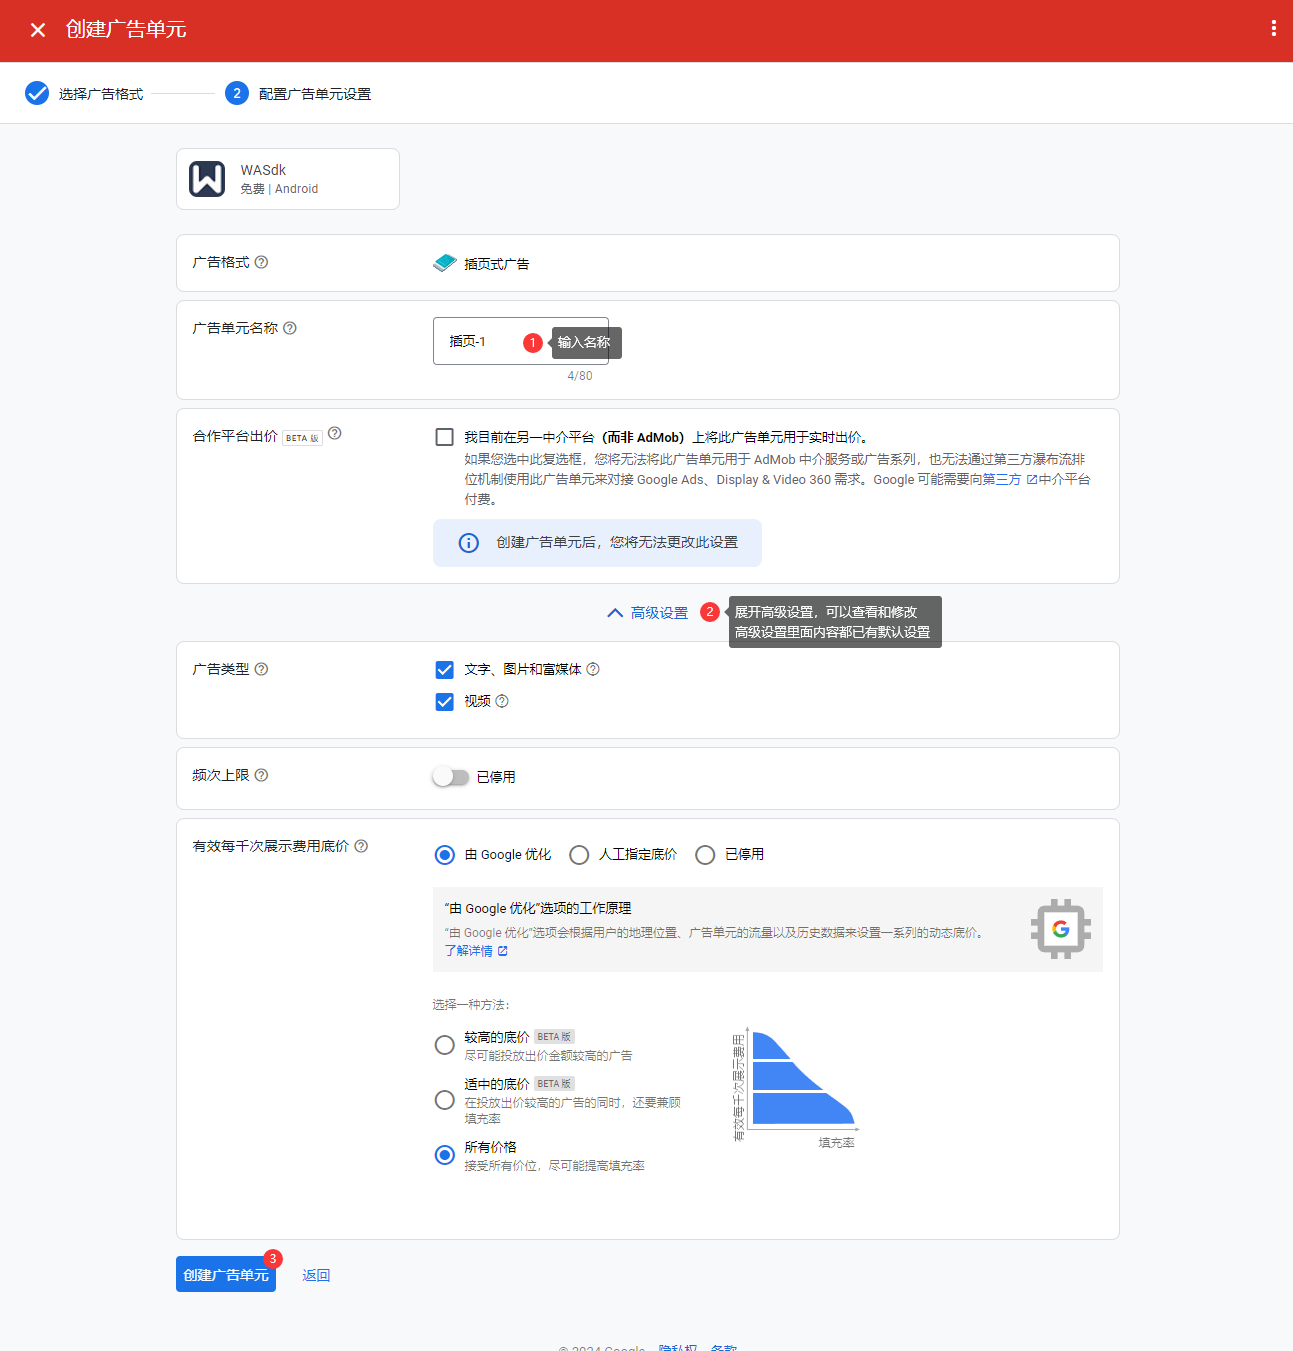This screenshot has height=1351, width=1293.
Task: Open help icon next to 合作平台出价
Action: click(x=335, y=433)
